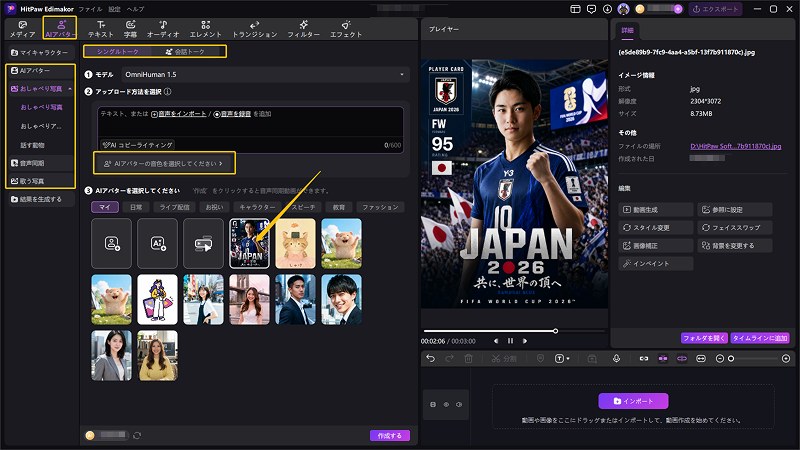Screen dimensions: 800x450
Task: Click the purple add-credits plus icon
Action: click(678, 9)
